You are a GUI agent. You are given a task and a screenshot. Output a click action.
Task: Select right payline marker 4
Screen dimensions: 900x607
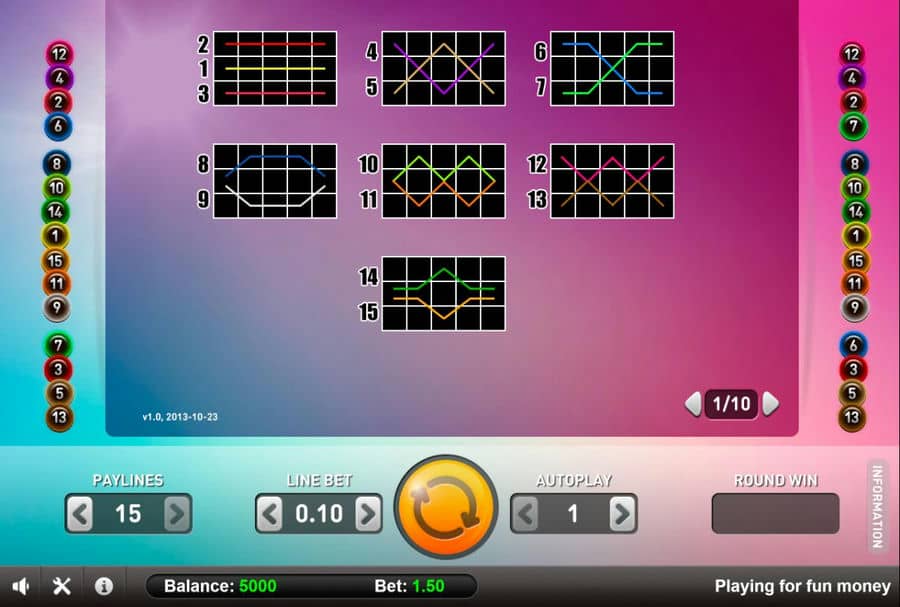852,78
